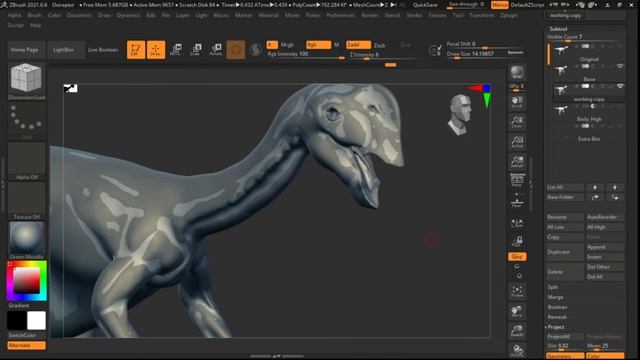This screenshot has width=640, height=360.
Task: Toggle the Rgb orange button
Action: (x=318, y=44)
